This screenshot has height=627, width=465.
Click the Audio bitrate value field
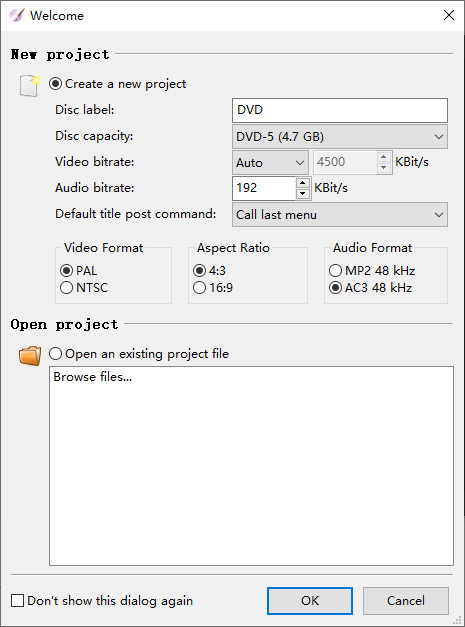264,188
